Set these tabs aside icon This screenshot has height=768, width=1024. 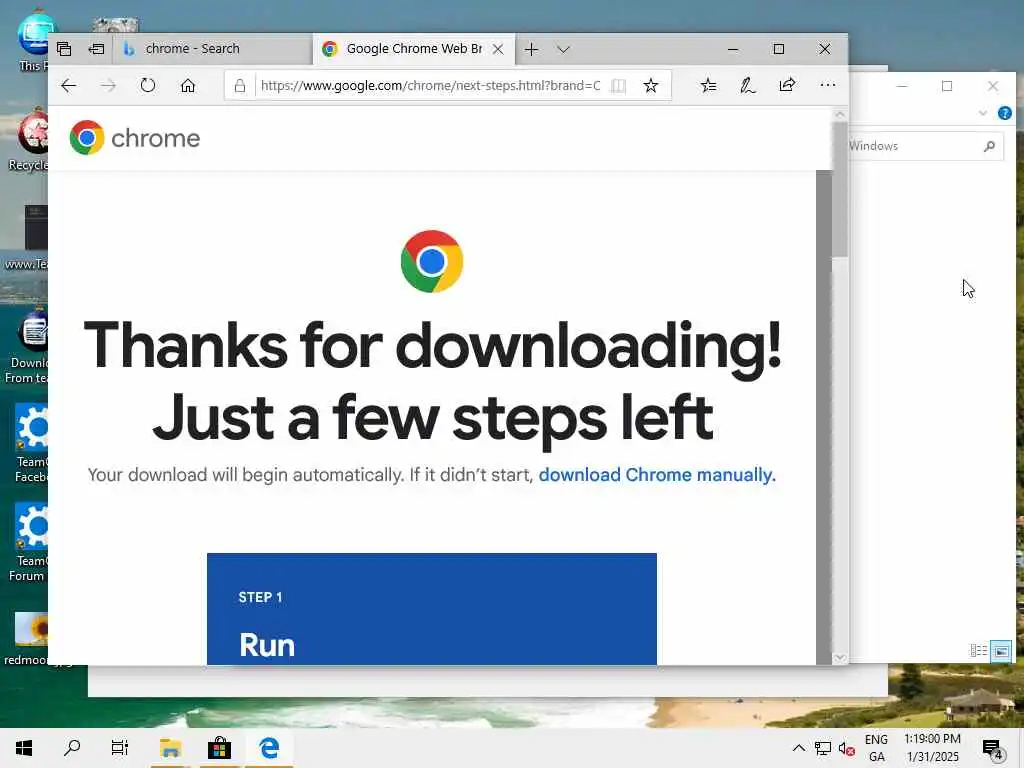coord(97,49)
